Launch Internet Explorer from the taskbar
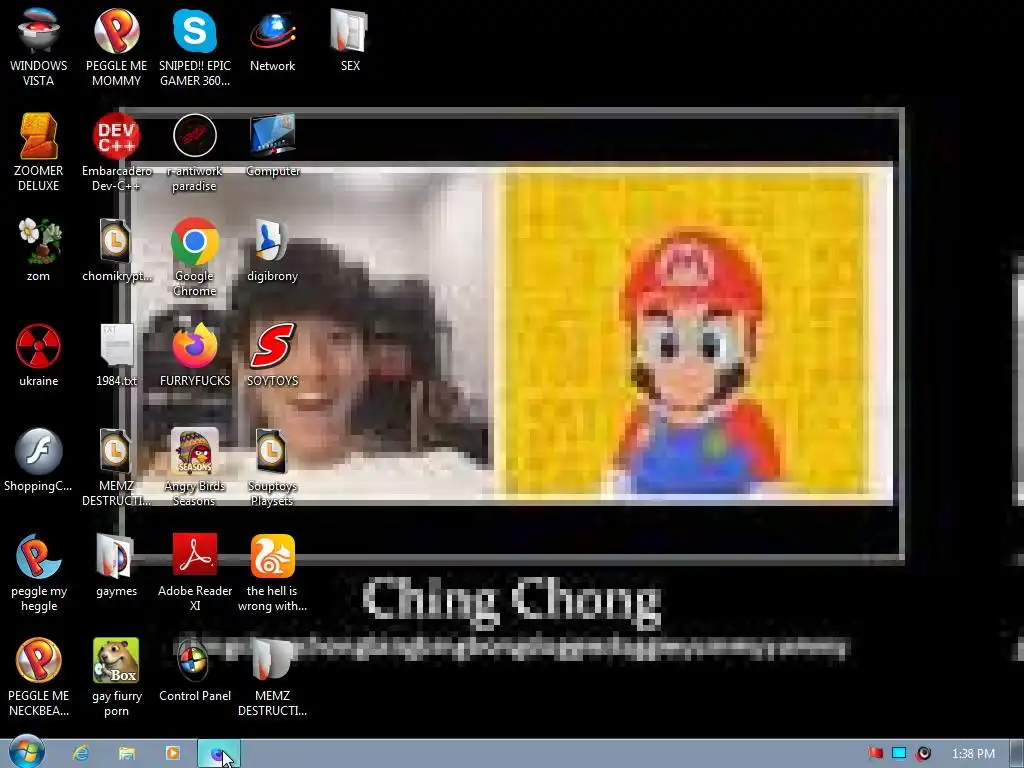The image size is (1024, 768). [80, 753]
